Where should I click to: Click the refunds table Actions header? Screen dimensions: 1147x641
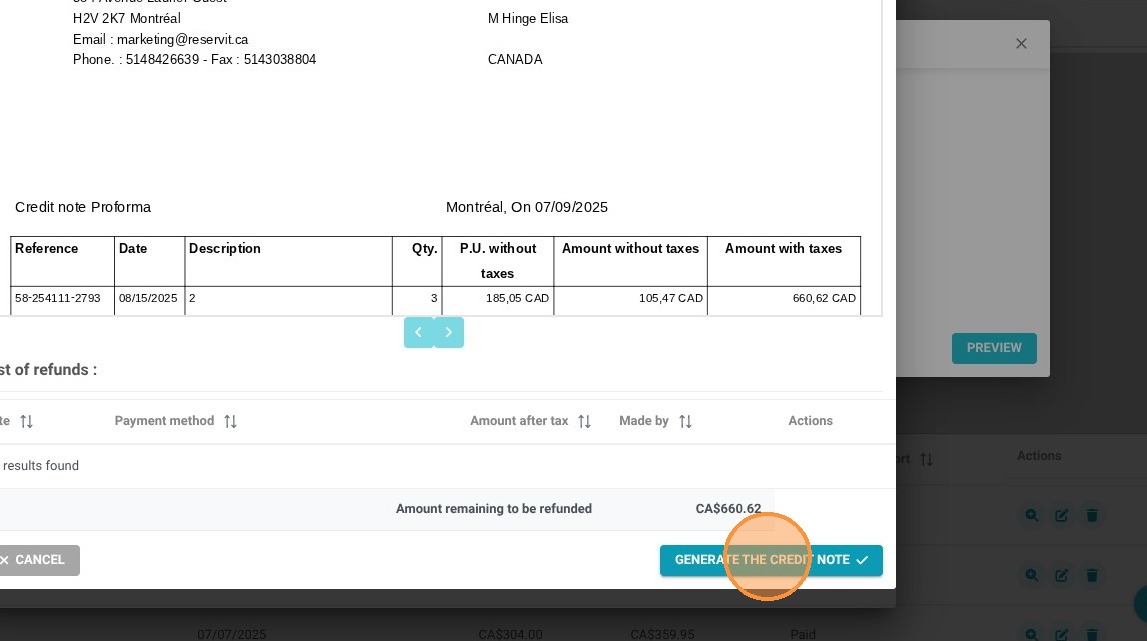811,421
